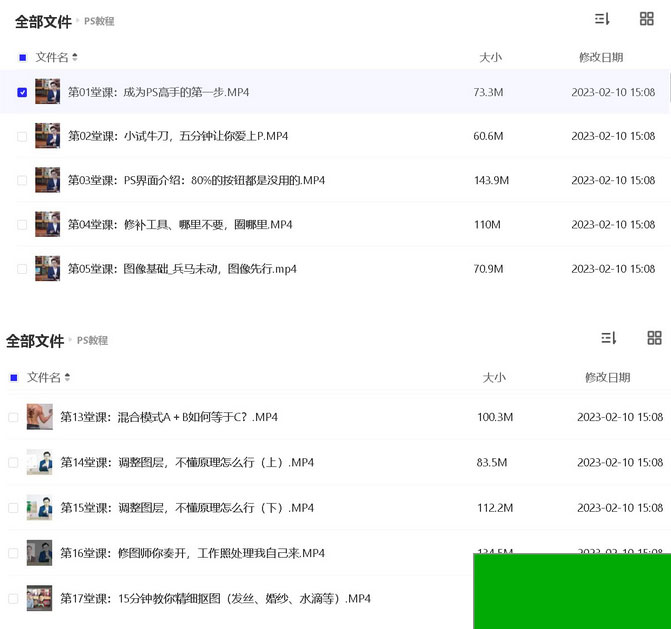The height and width of the screenshot is (629, 671).
Task: Open sort options above the 第13堂课 list
Action: point(608,338)
